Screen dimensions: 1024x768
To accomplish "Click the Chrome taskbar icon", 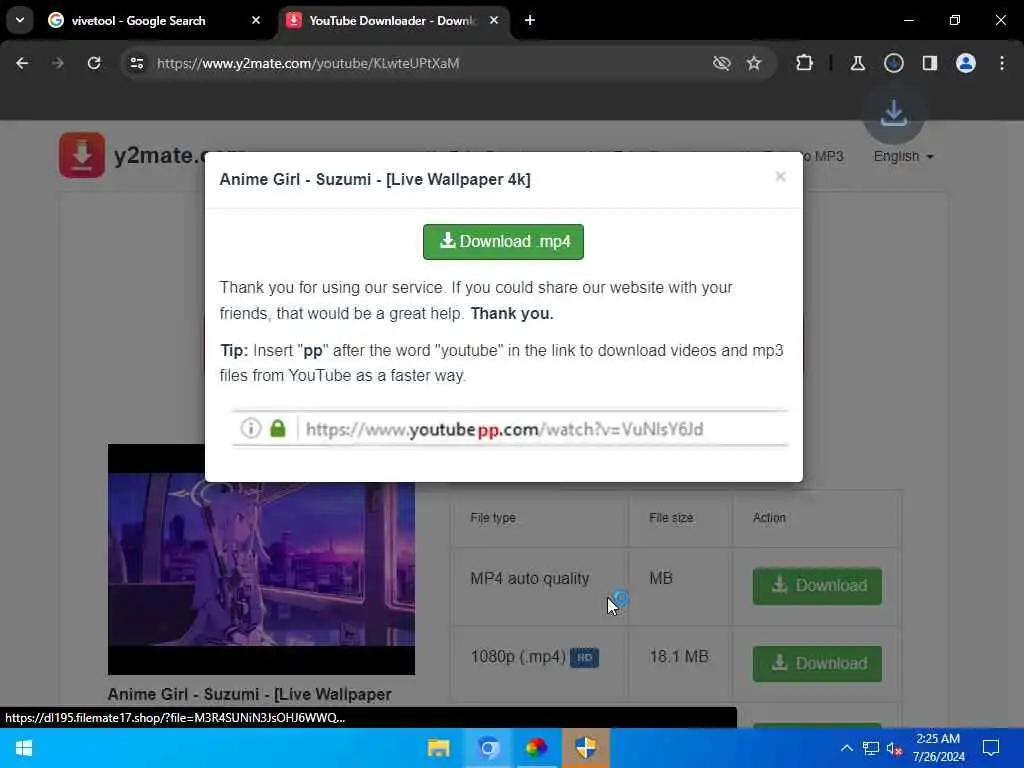I will click(488, 748).
